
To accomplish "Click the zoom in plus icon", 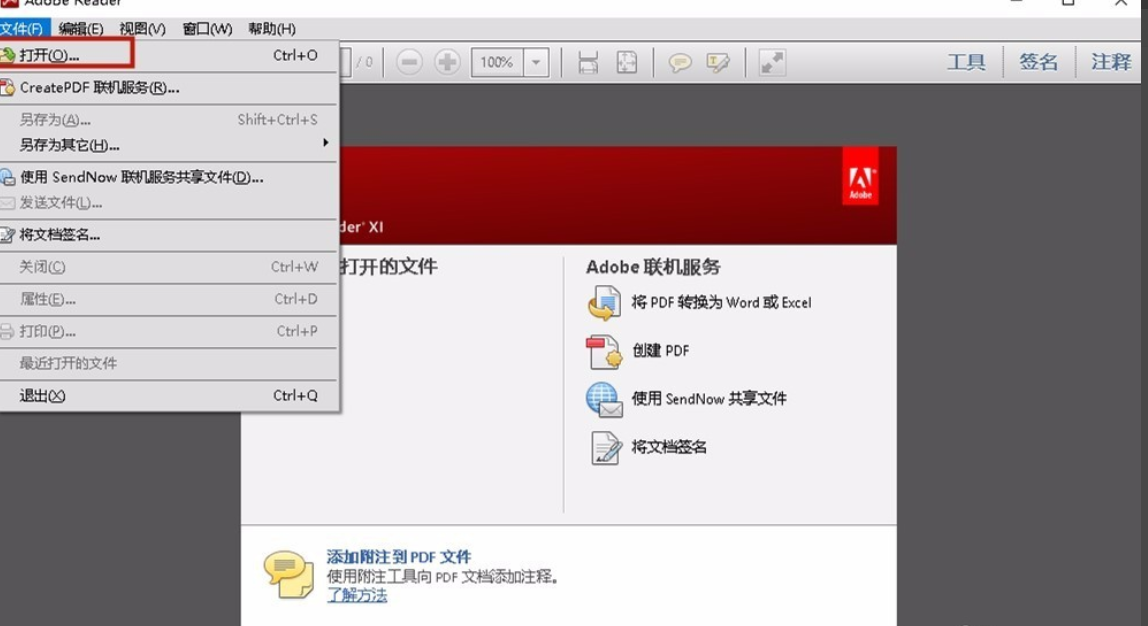I will (x=447, y=62).
